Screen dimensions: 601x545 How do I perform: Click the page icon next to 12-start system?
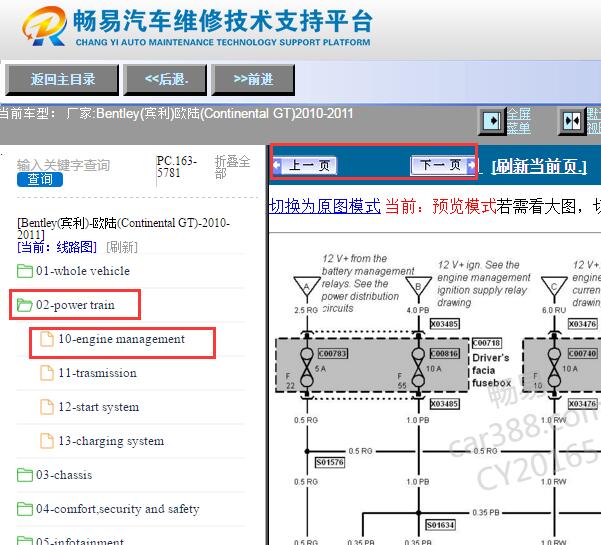point(47,407)
